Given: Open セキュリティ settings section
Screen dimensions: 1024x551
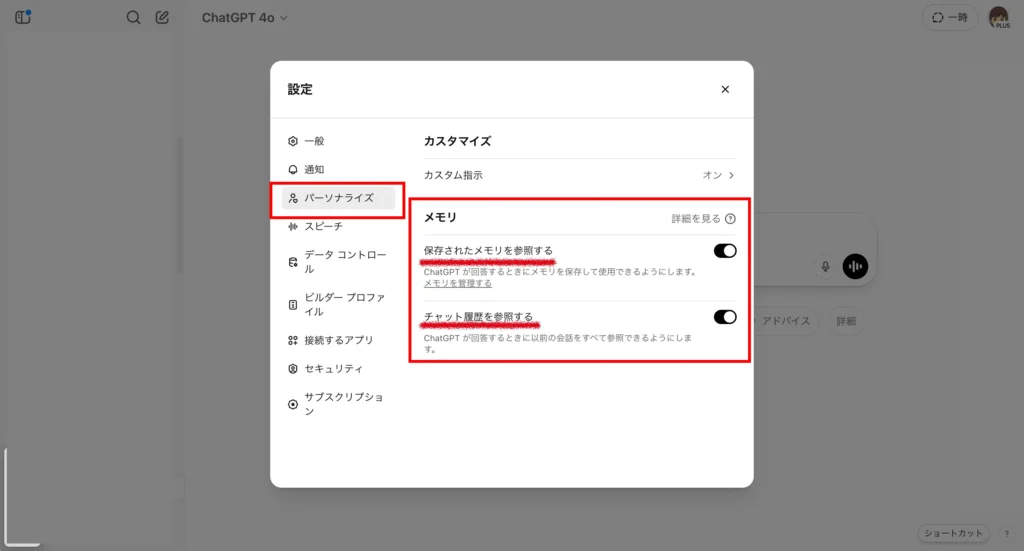Looking at the screenshot, I should [338, 369].
